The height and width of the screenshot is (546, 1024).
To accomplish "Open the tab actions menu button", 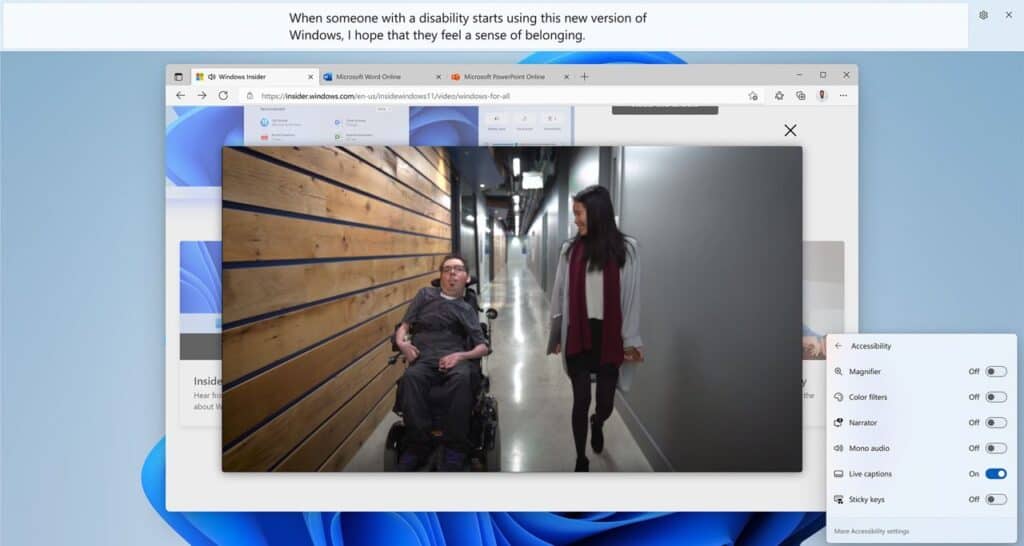I will tap(179, 76).
